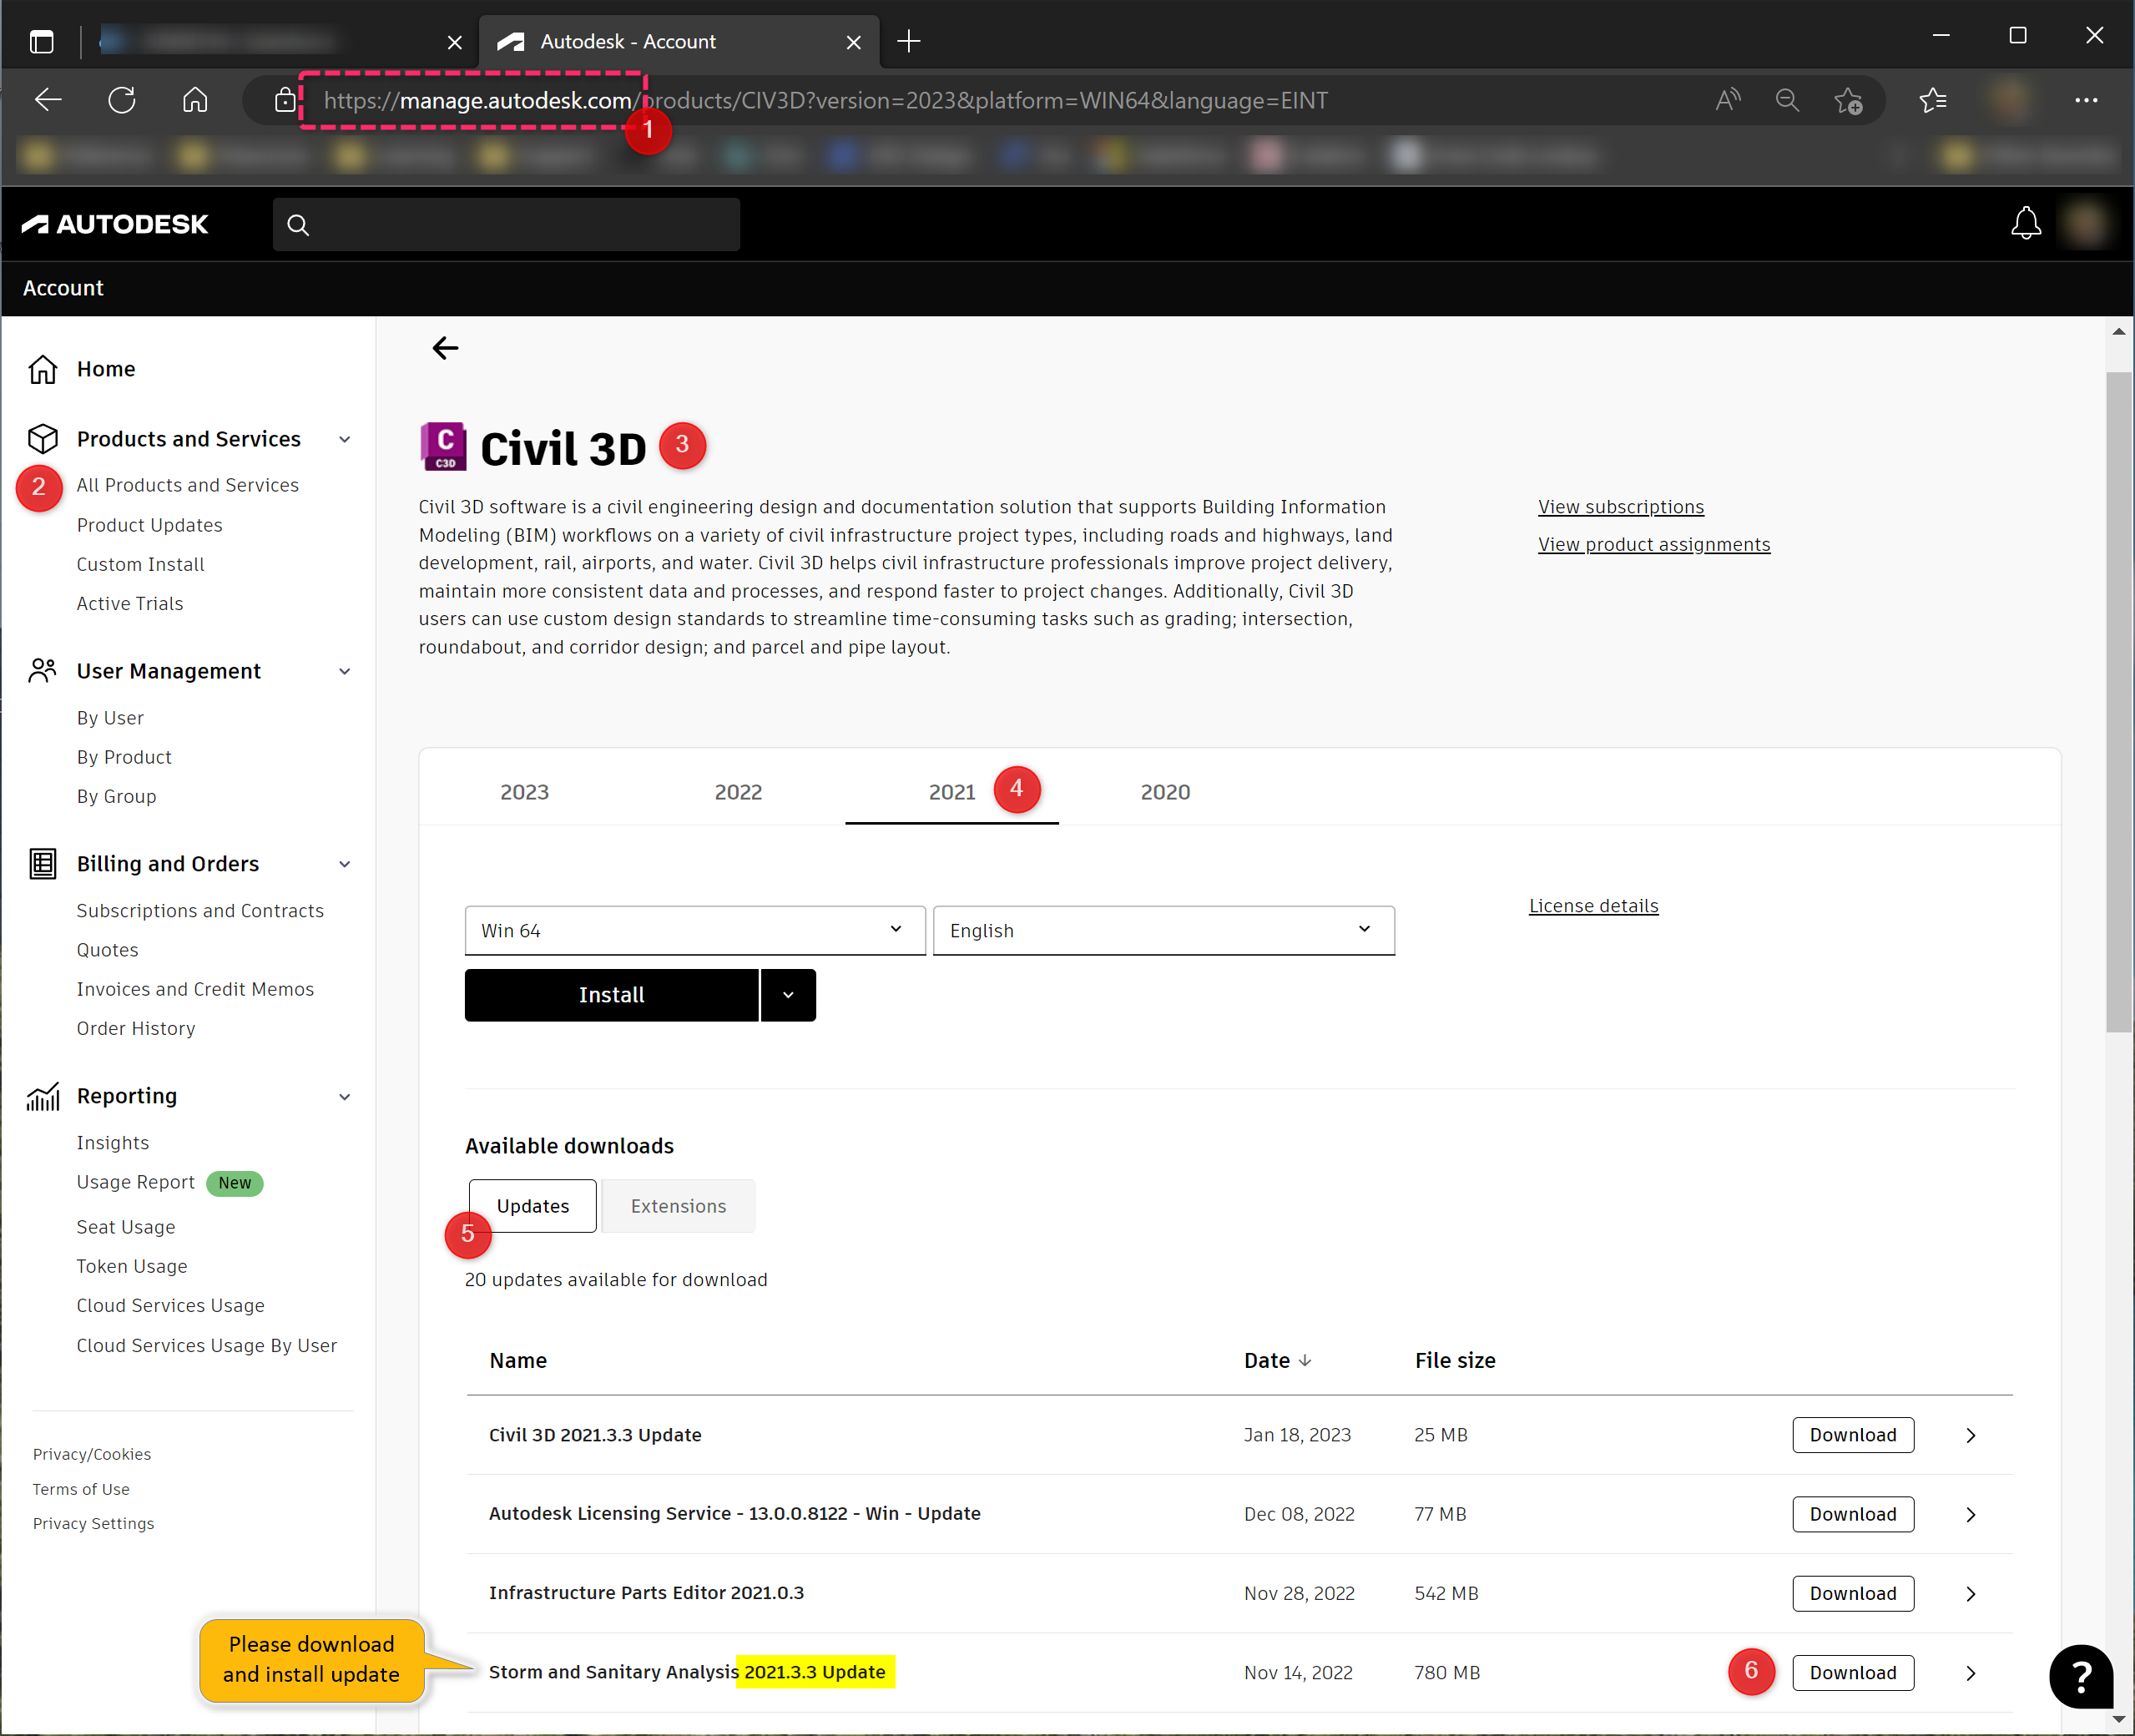Screen dimensions: 2135x1736
Task: Open browser settings three-dots menu
Action: click(2086, 100)
